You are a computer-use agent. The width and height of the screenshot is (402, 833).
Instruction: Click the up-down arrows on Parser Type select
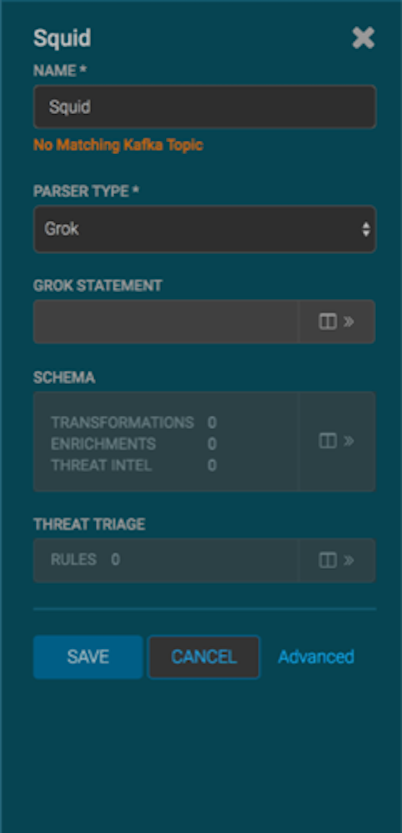(x=366, y=230)
